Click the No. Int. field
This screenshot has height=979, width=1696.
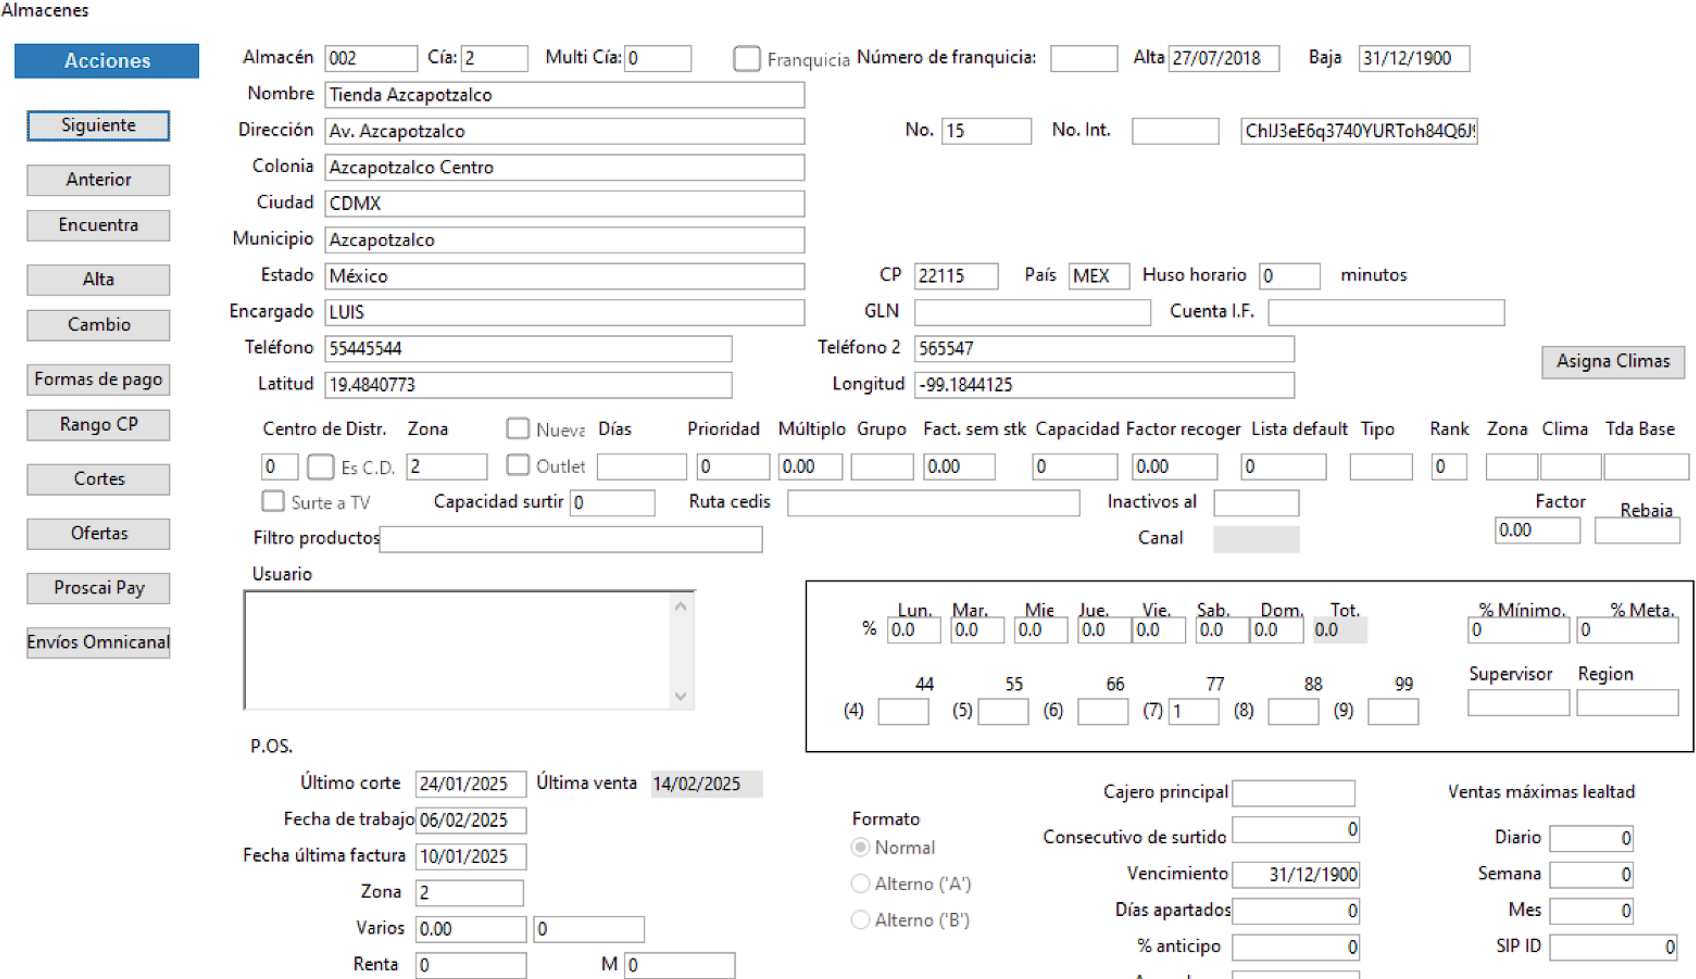click(1175, 131)
